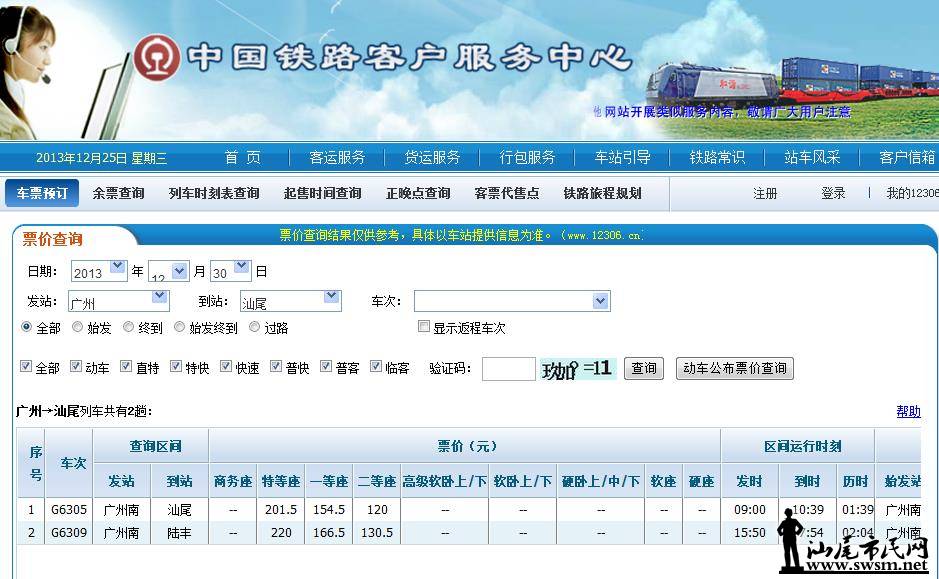Click the 201.5 特等座 price cell
This screenshot has width=939, height=579.
click(x=281, y=510)
